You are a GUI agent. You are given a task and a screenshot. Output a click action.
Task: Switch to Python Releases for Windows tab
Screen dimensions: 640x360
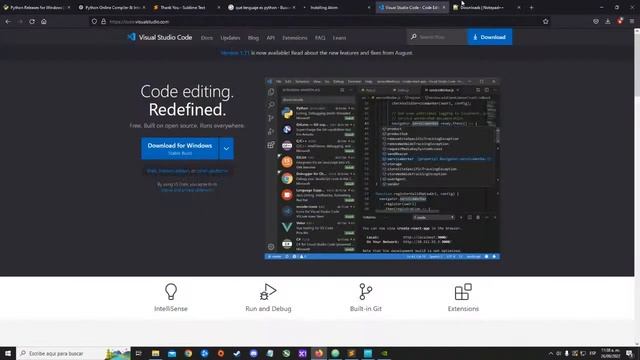36,7
